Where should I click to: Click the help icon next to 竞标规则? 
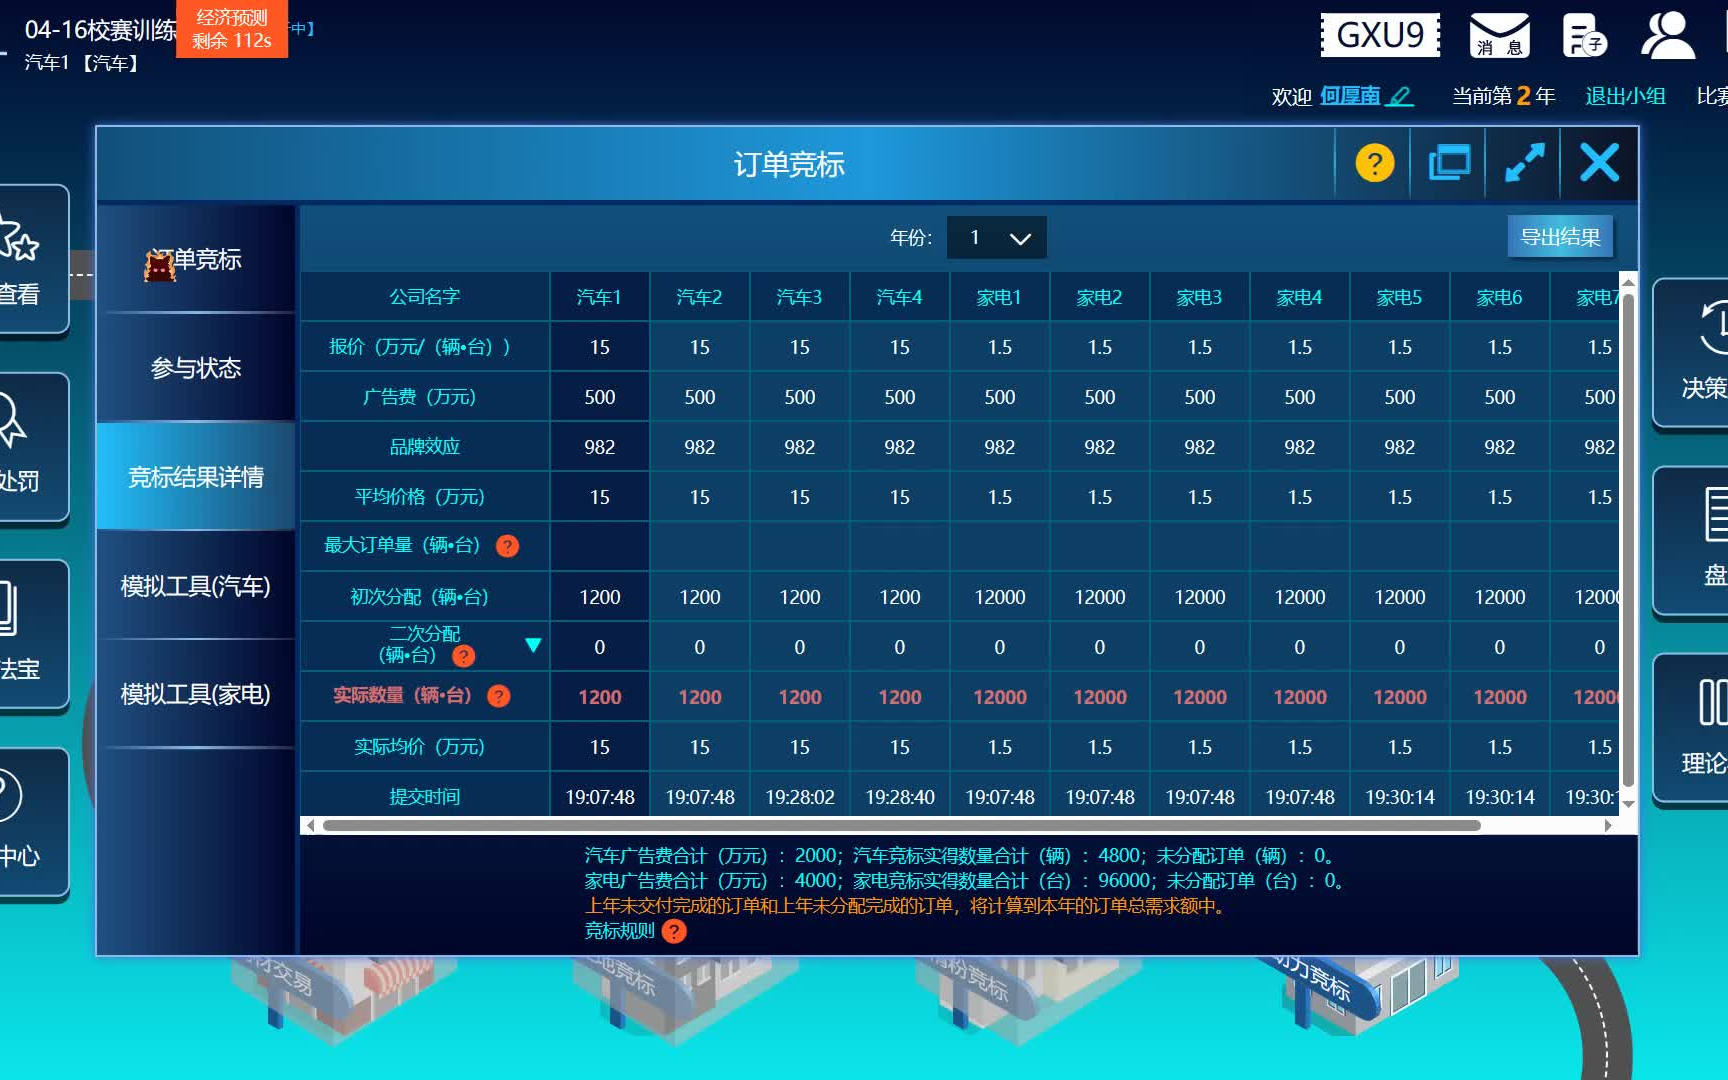coord(675,931)
